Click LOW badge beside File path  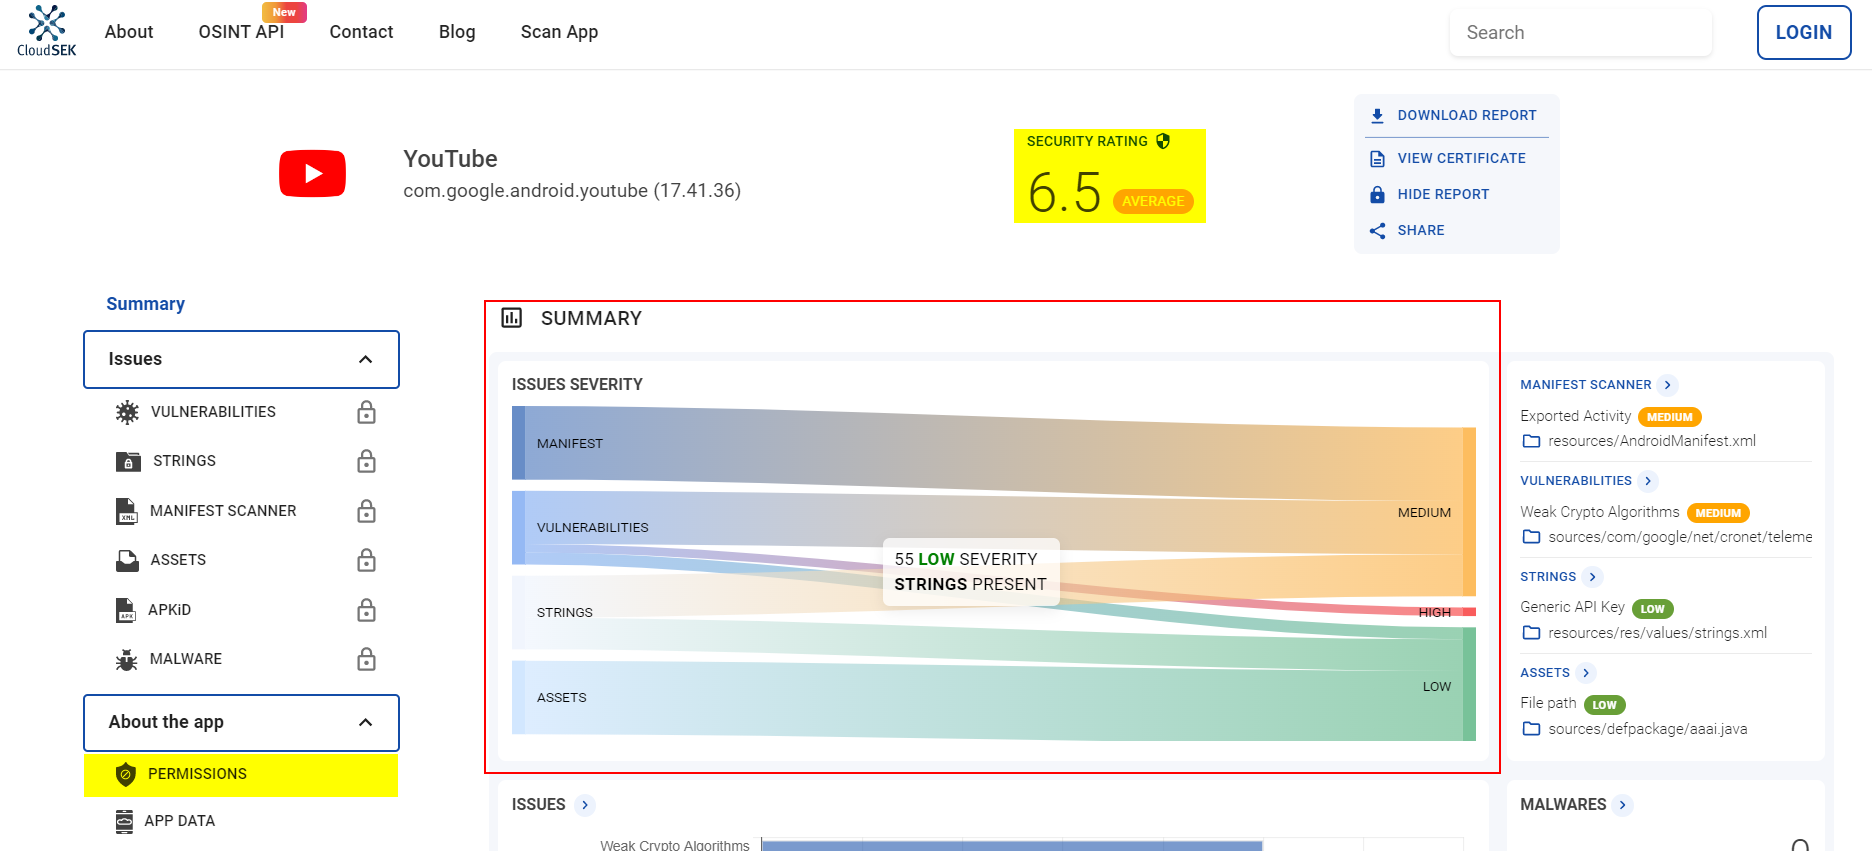pyautogui.click(x=1604, y=705)
